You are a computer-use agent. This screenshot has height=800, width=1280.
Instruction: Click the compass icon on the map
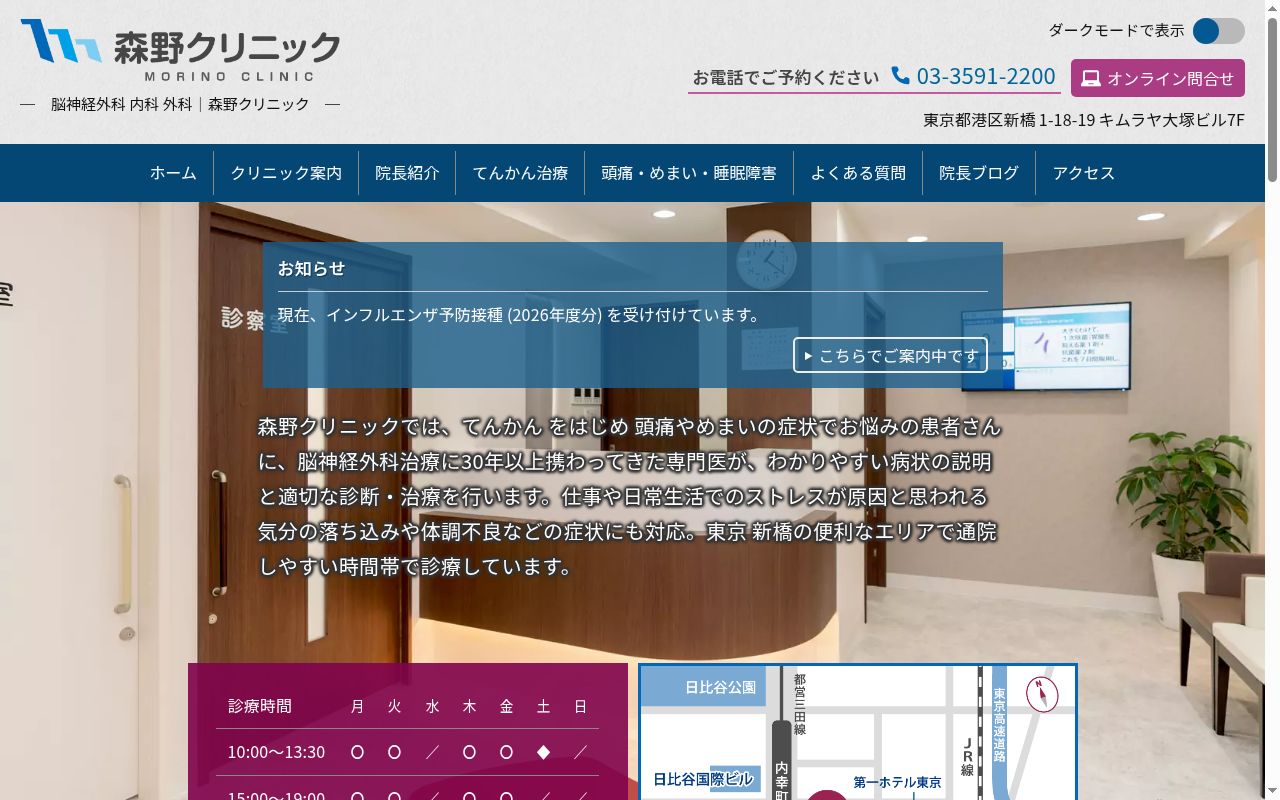pyautogui.click(x=1042, y=694)
